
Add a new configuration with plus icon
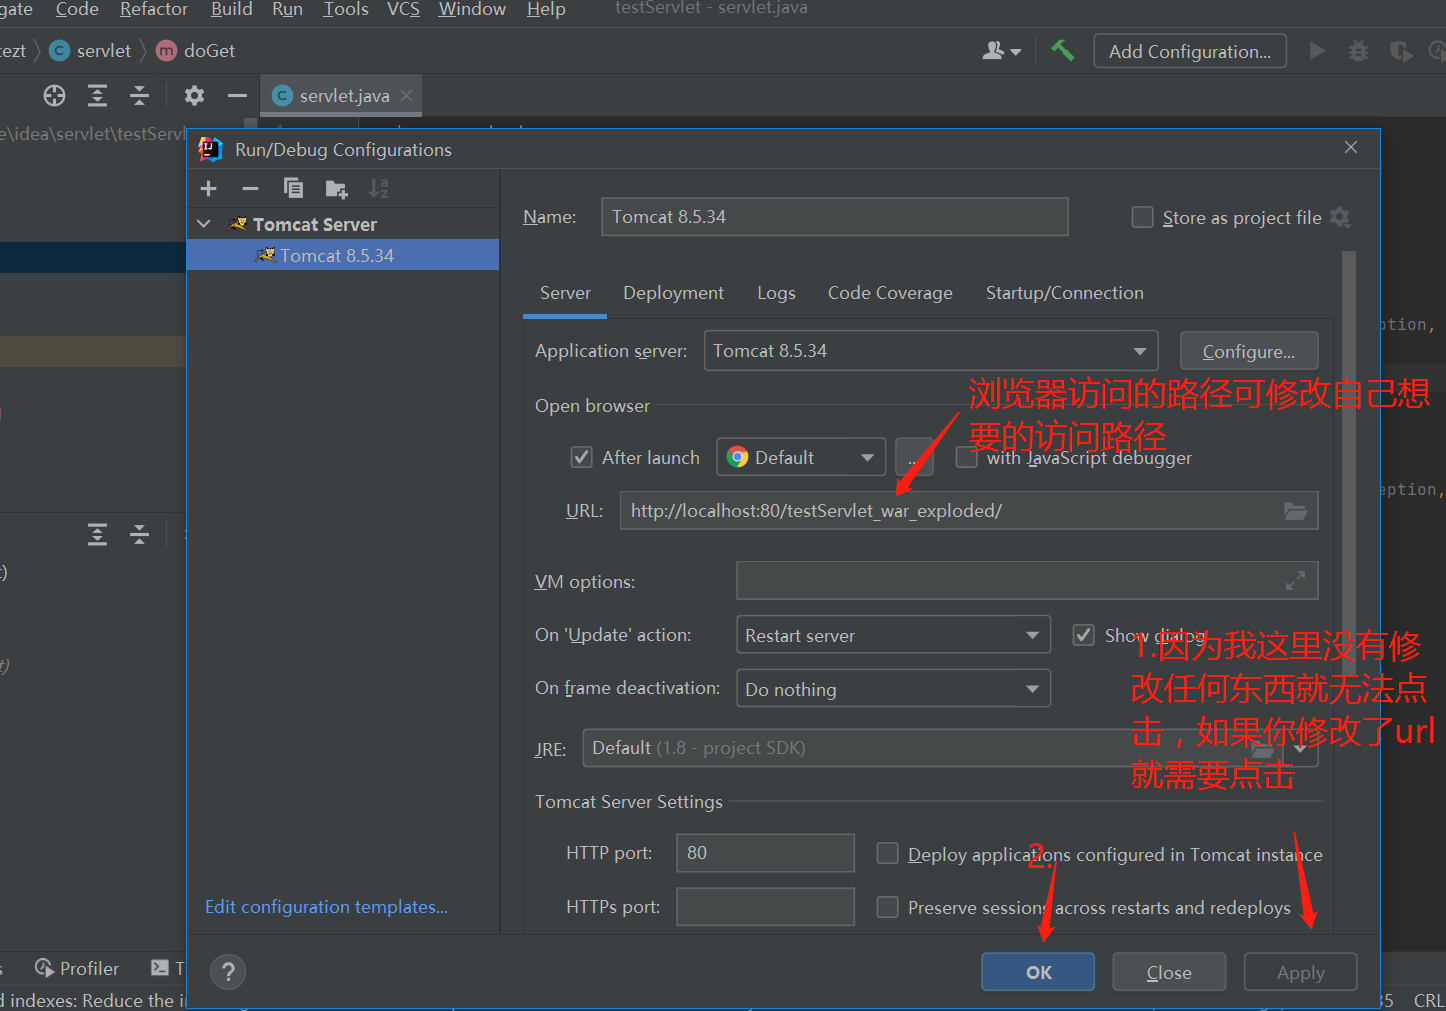point(209,189)
